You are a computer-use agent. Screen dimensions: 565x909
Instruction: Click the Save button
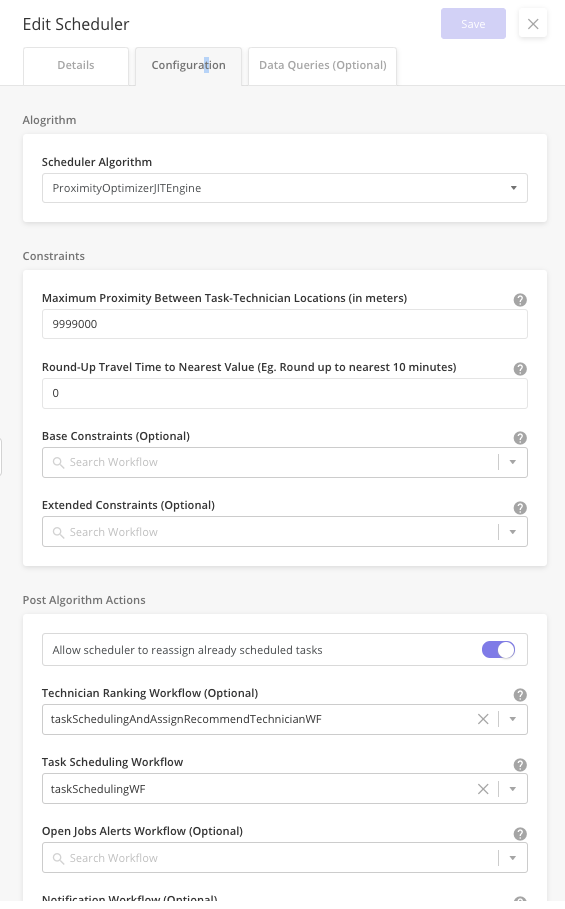473,24
